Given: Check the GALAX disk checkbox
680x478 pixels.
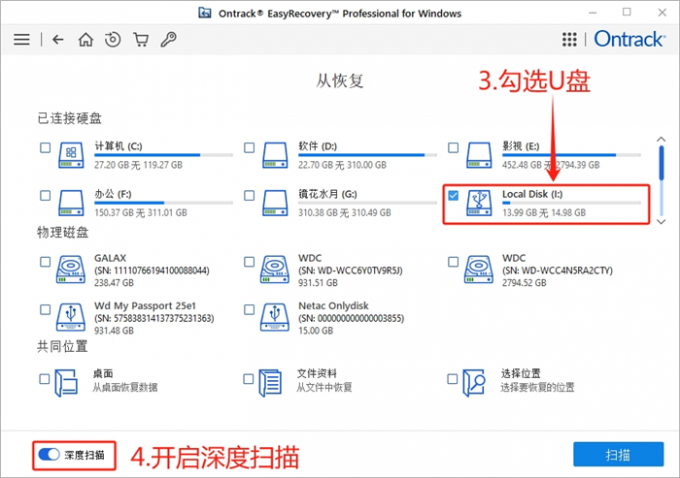Looking at the screenshot, I should pos(45,262).
